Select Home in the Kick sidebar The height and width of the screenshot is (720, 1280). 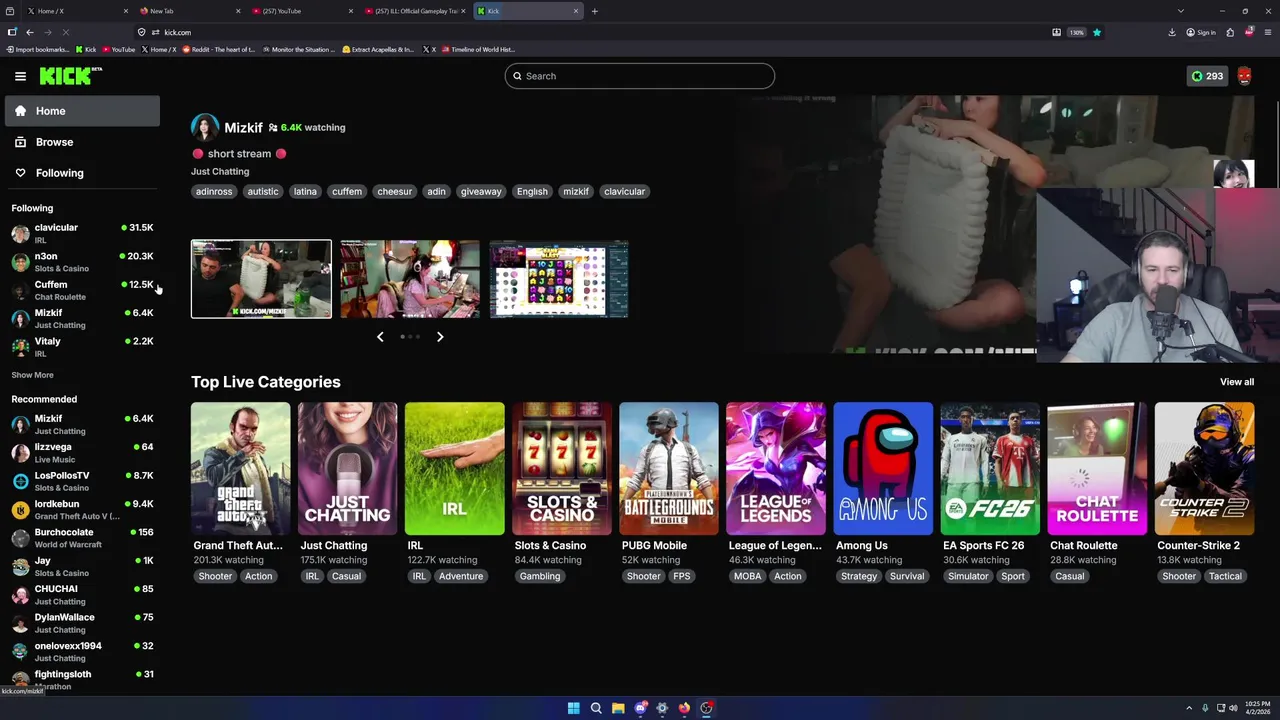82,111
